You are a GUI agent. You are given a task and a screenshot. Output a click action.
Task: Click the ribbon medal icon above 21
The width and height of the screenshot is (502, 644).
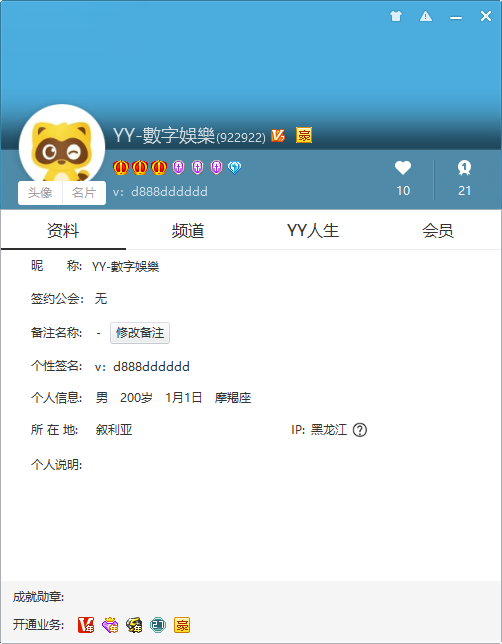[464, 168]
